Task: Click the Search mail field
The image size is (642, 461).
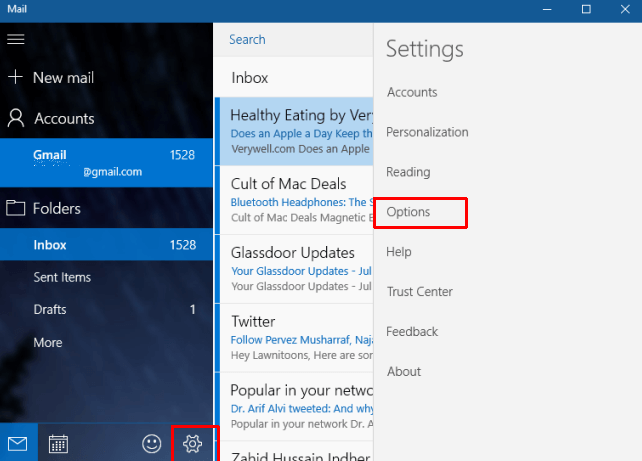Action: [293, 39]
